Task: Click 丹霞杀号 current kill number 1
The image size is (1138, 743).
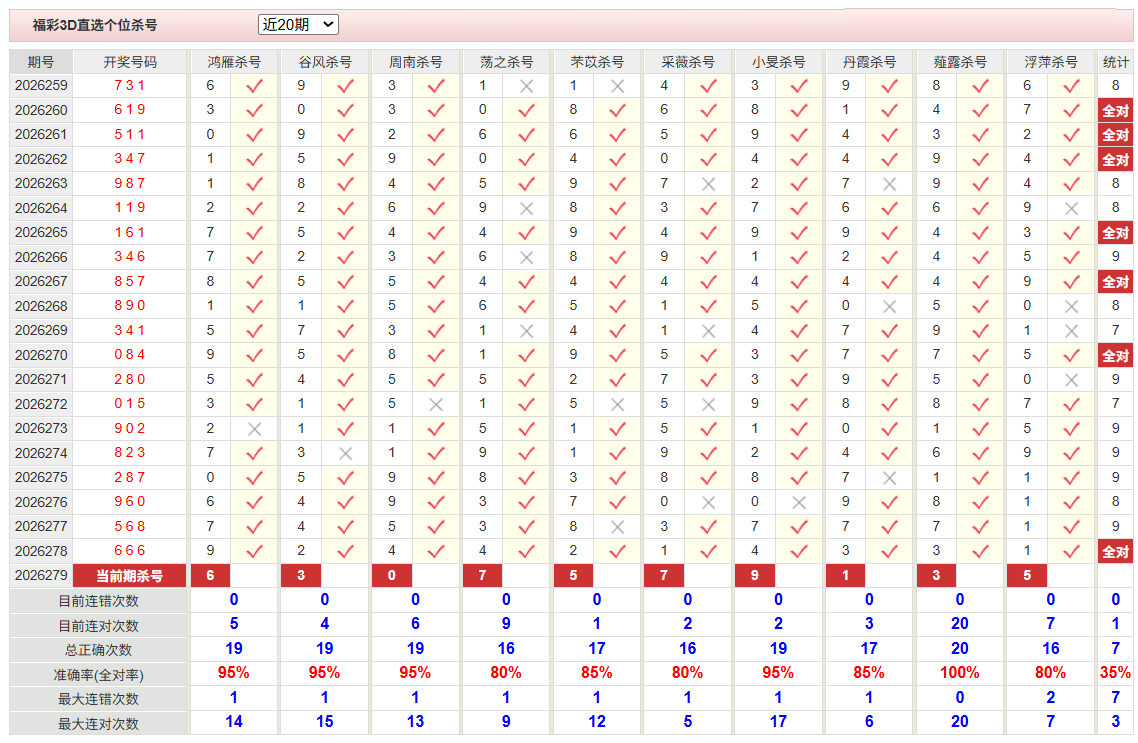Action: point(846,576)
